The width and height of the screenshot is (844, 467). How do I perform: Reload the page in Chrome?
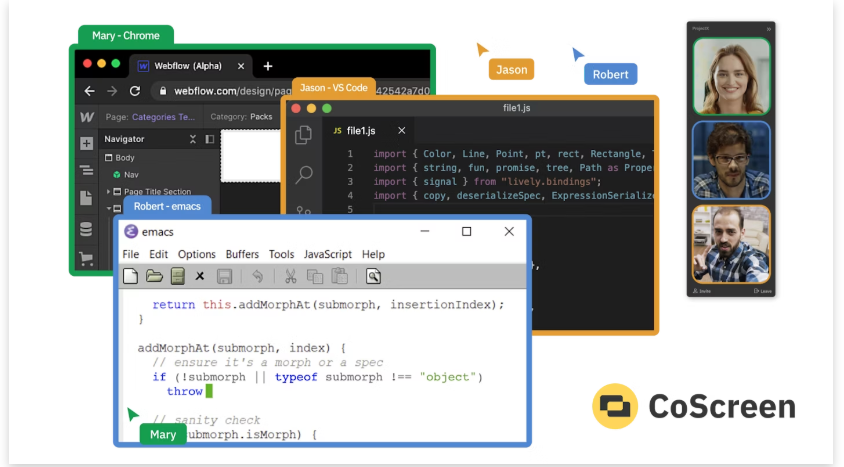pos(133,91)
